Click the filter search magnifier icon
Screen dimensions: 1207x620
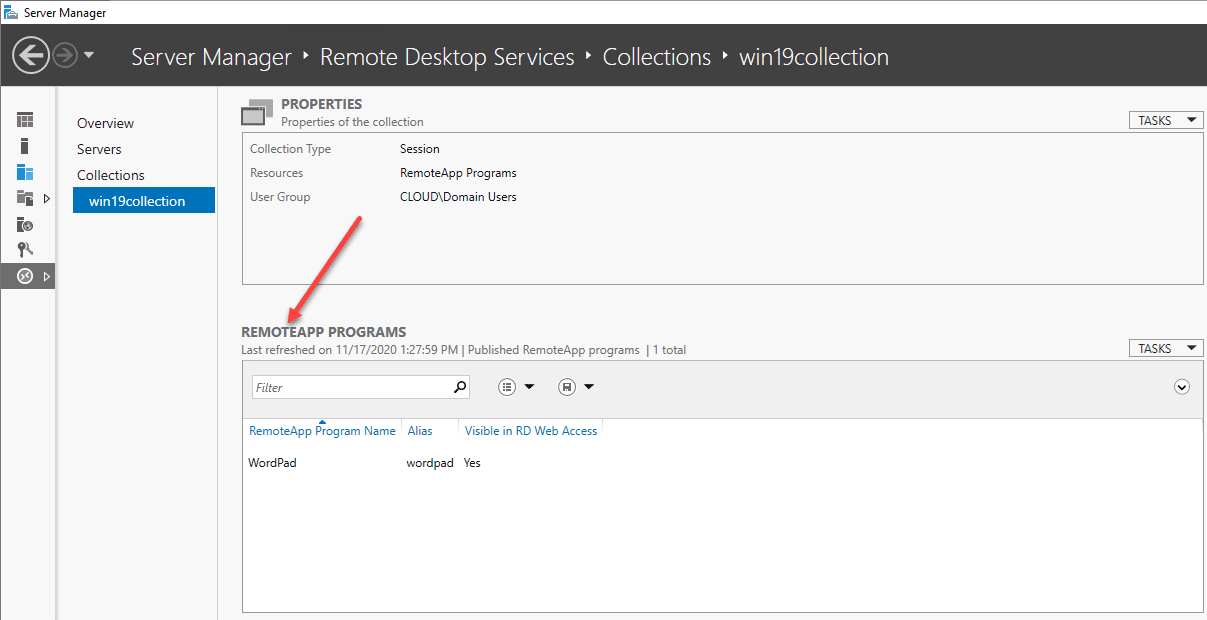point(460,387)
